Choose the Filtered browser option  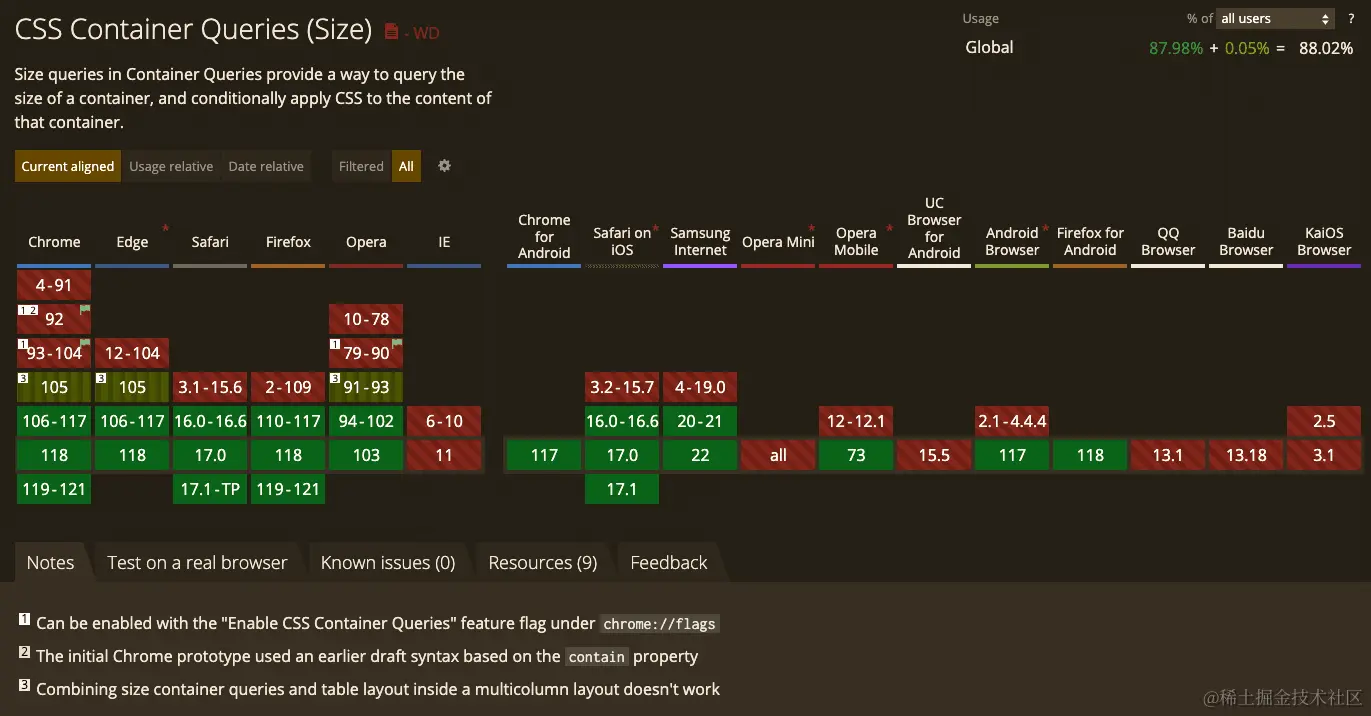point(361,166)
